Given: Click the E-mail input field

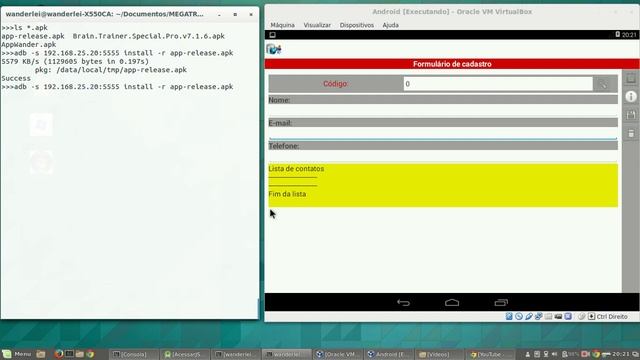Looking at the screenshot, I should [443, 133].
